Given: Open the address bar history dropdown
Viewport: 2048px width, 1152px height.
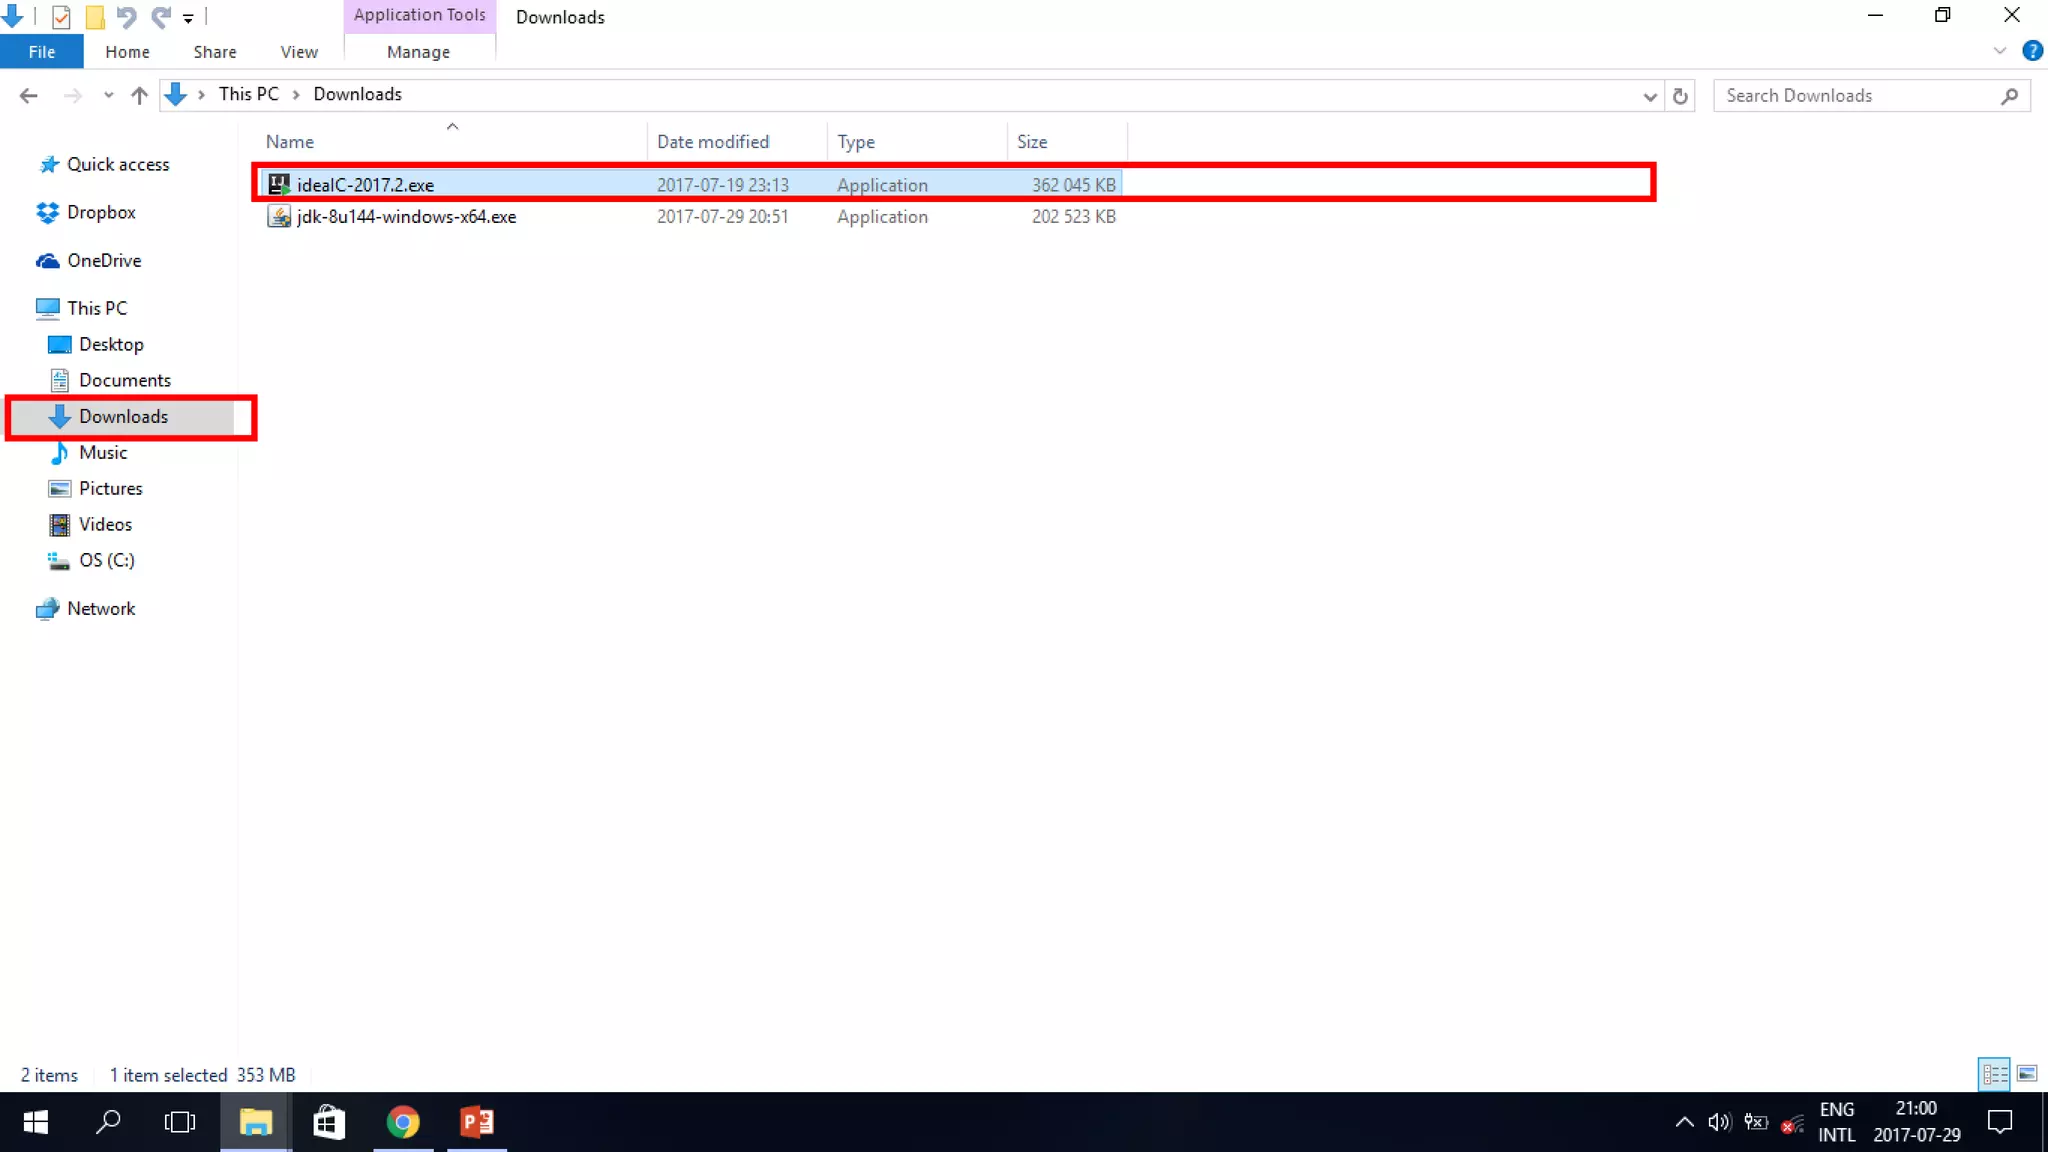Looking at the screenshot, I should [1649, 97].
